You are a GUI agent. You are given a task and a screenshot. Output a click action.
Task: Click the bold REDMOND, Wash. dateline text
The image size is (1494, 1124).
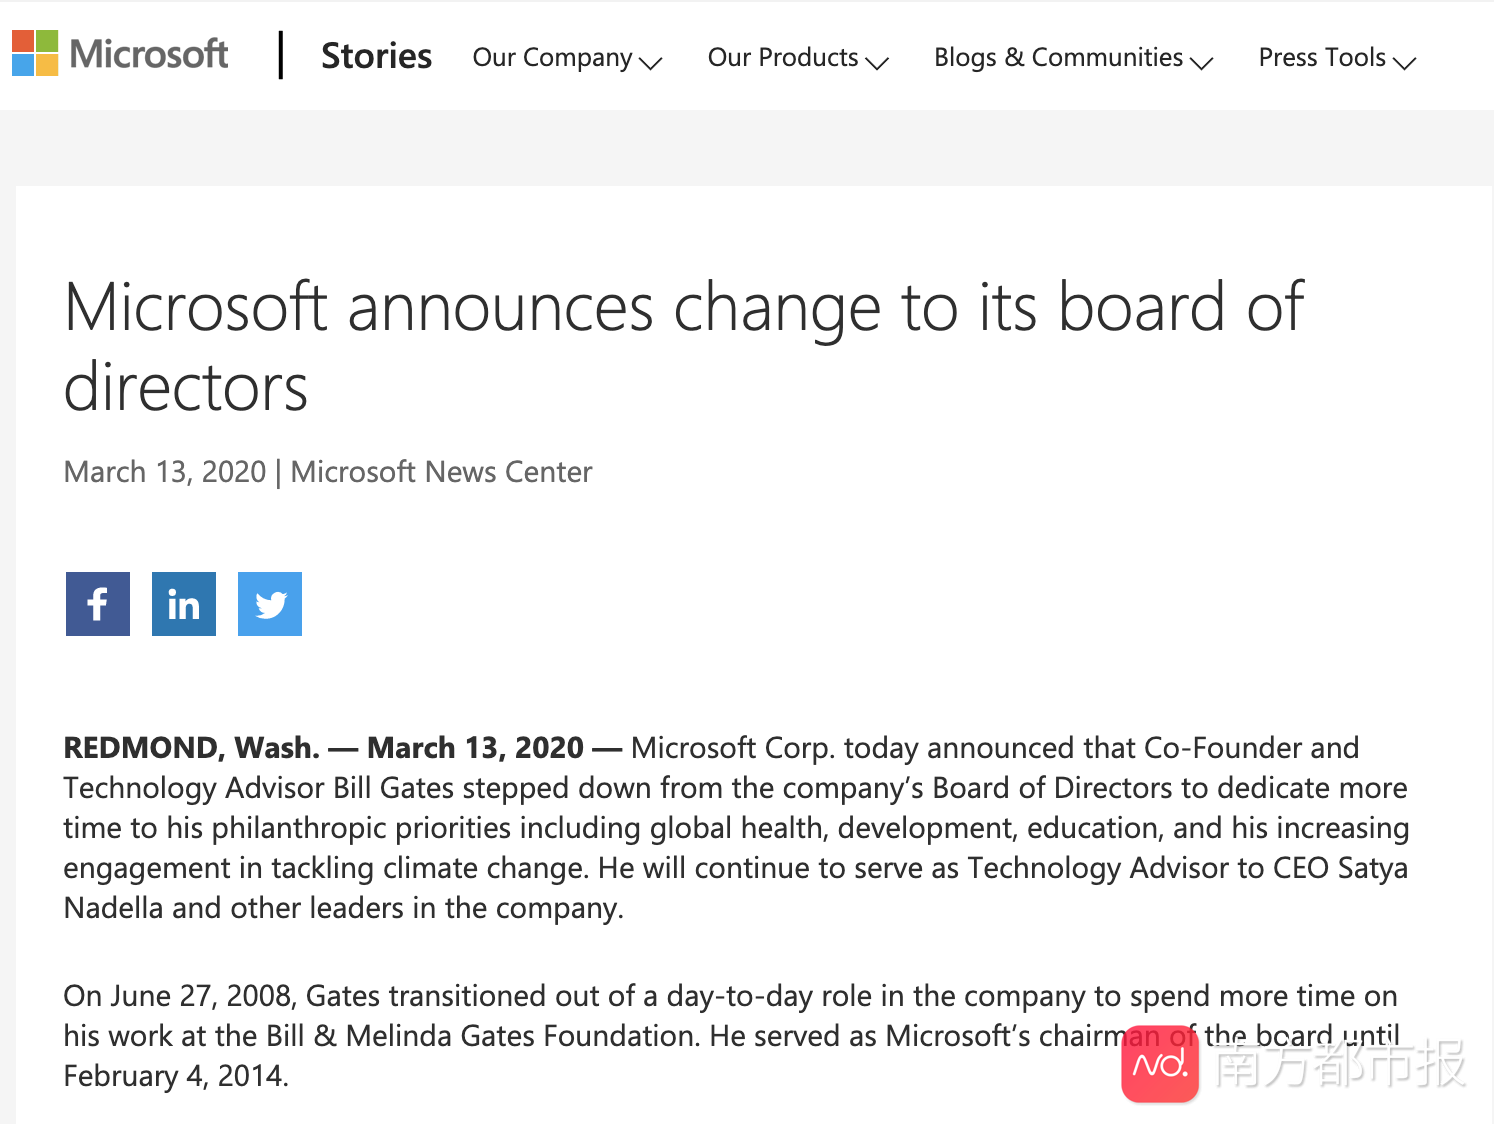click(x=191, y=748)
